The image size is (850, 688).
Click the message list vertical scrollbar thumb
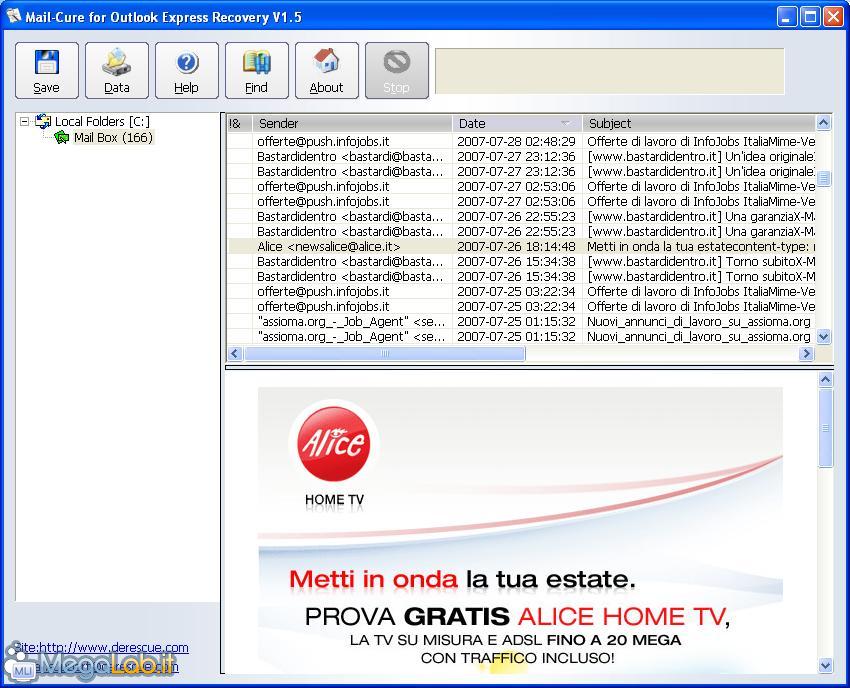[823, 178]
